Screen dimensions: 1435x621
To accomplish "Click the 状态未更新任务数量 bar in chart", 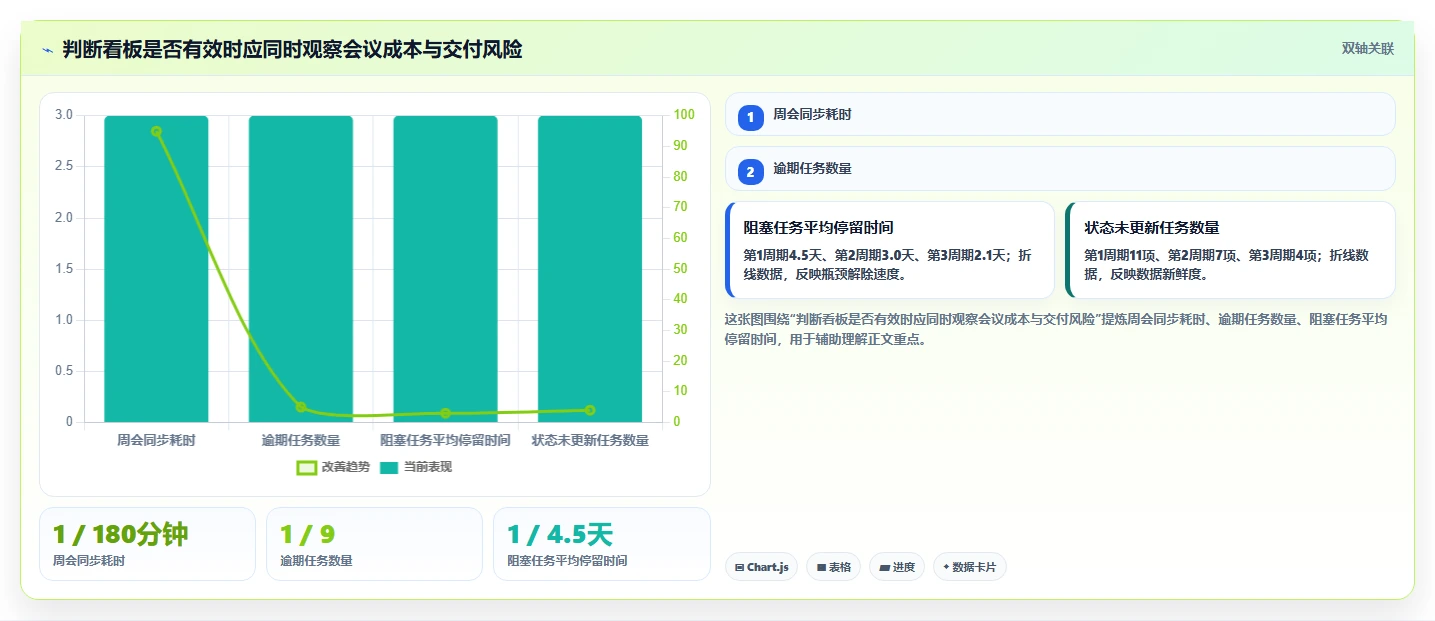I will pos(590,269).
